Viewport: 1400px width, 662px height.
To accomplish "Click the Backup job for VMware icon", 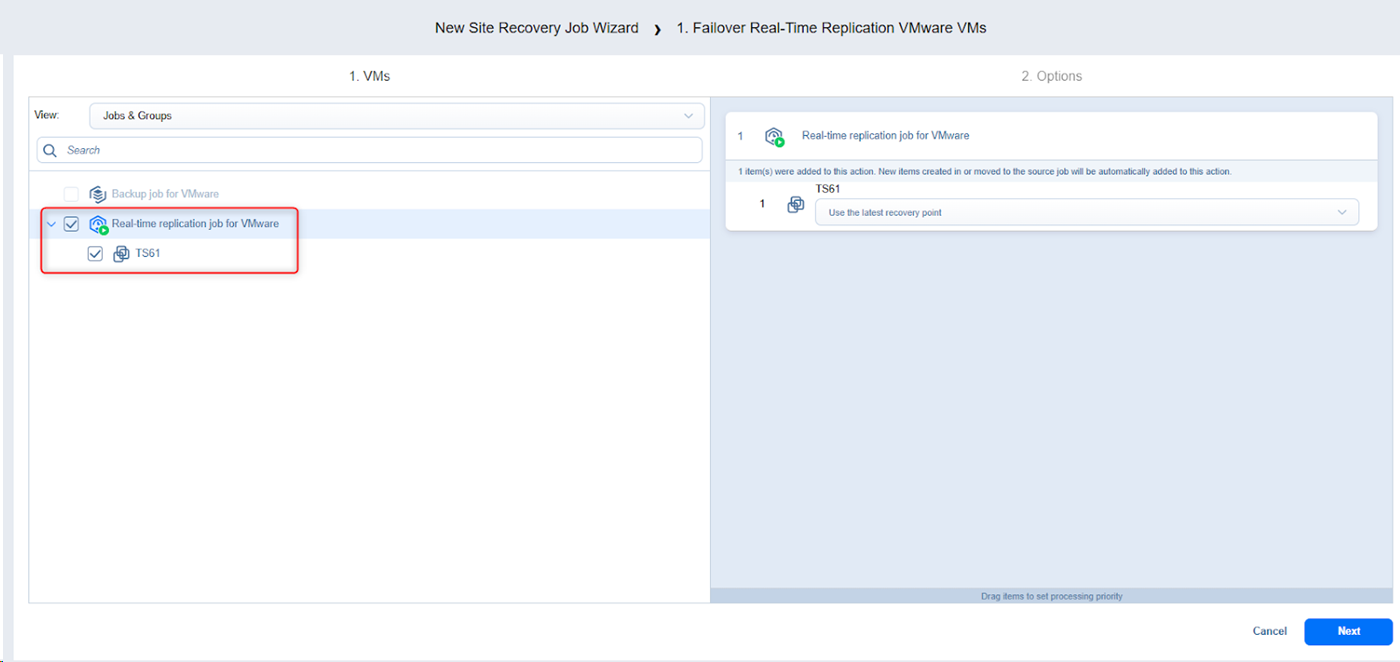I will [x=98, y=194].
